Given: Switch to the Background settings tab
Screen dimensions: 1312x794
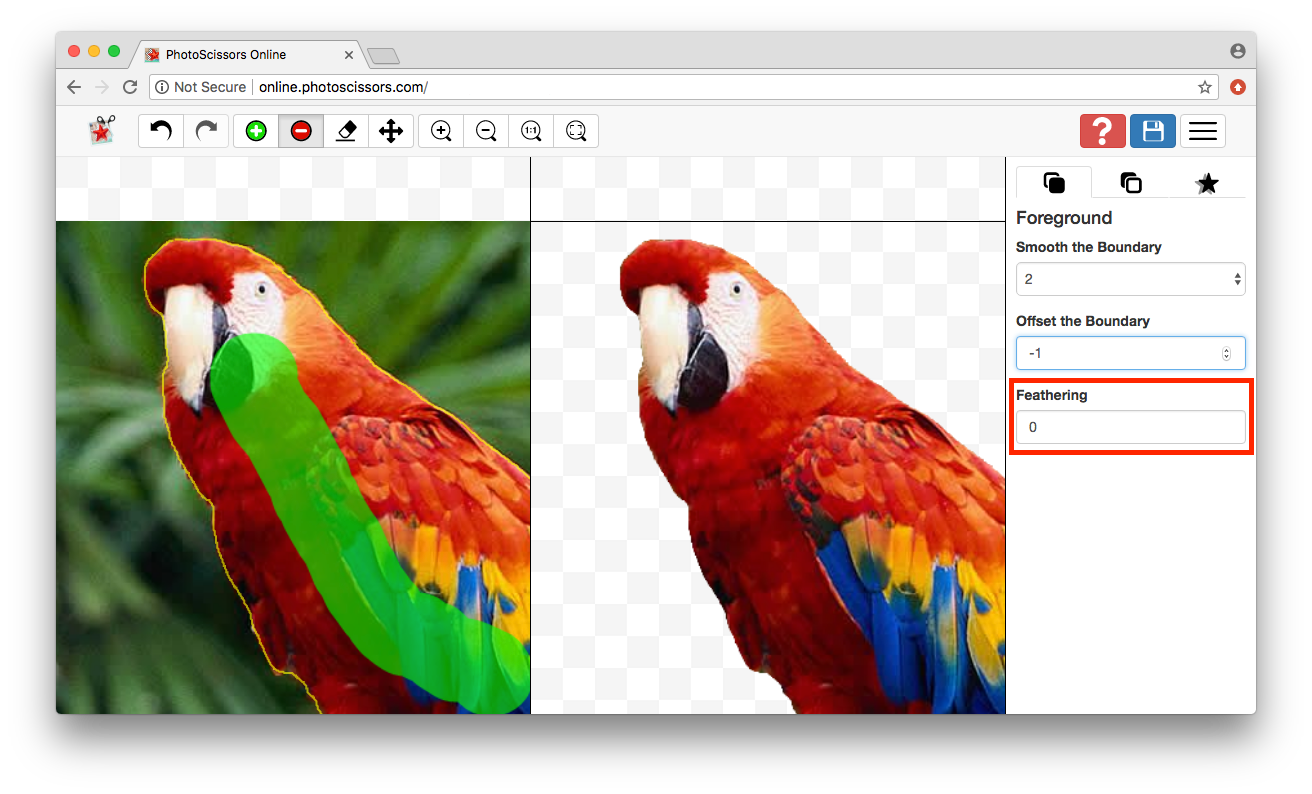Looking at the screenshot, I should pyautogui.click(x=1130, y=183).
